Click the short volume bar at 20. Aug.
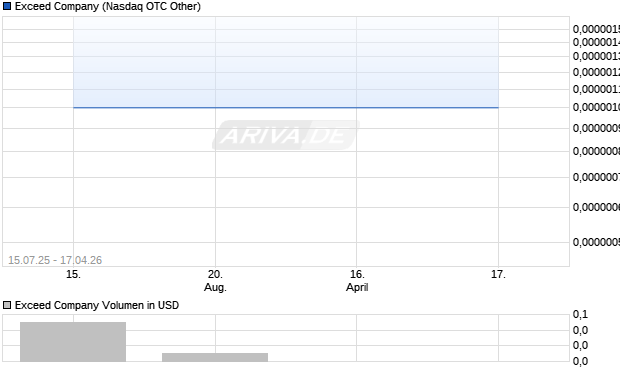This screenshot has width=620, height=371. [215, 357]
